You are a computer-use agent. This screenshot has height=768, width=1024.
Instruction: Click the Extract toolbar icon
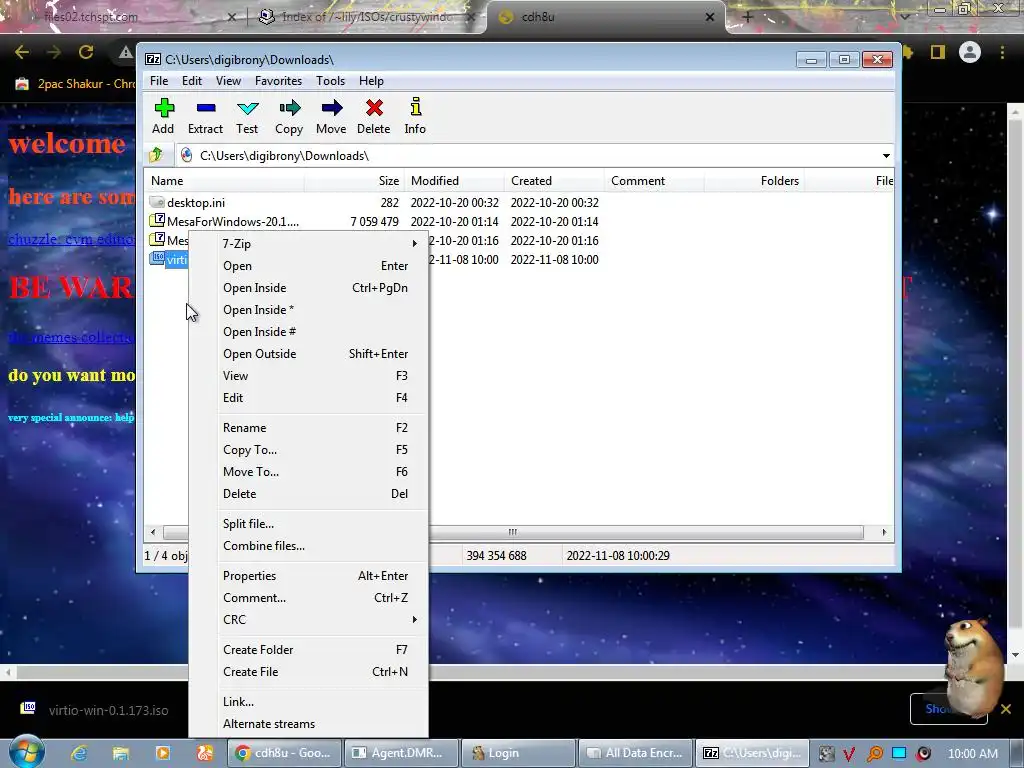[206, 108]
